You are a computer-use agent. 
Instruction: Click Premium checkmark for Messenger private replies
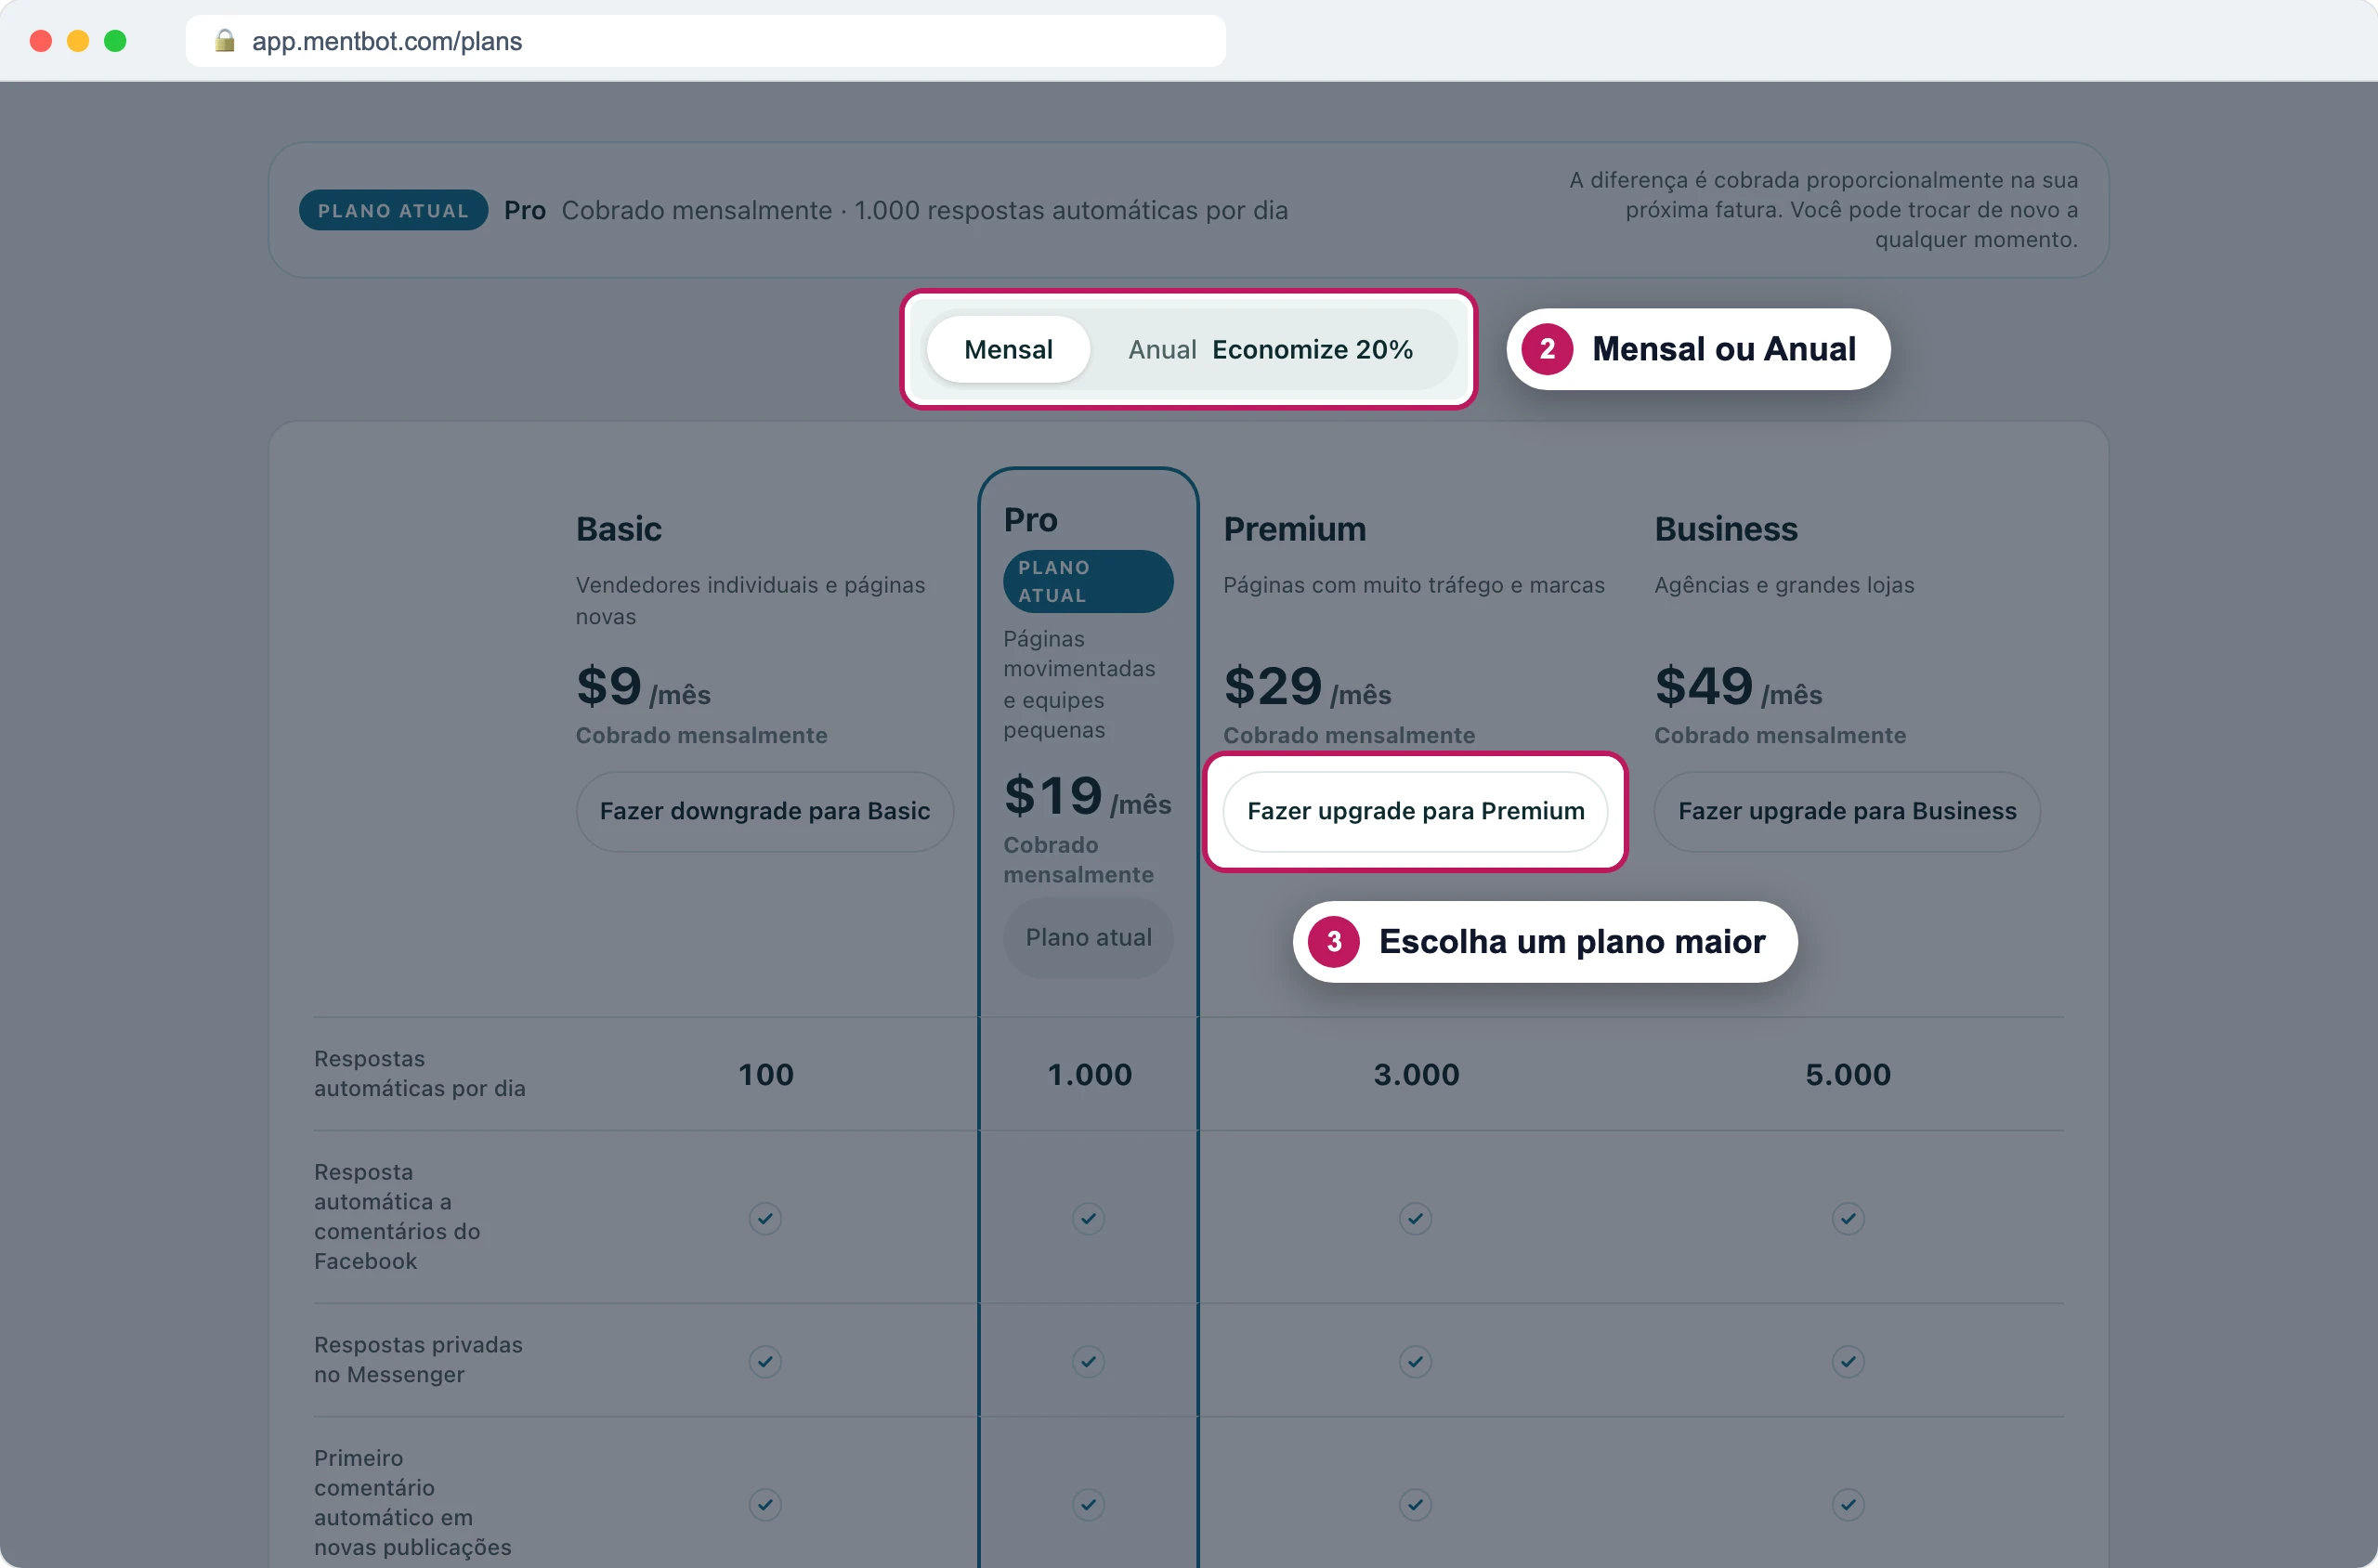click(1415, 1361)
